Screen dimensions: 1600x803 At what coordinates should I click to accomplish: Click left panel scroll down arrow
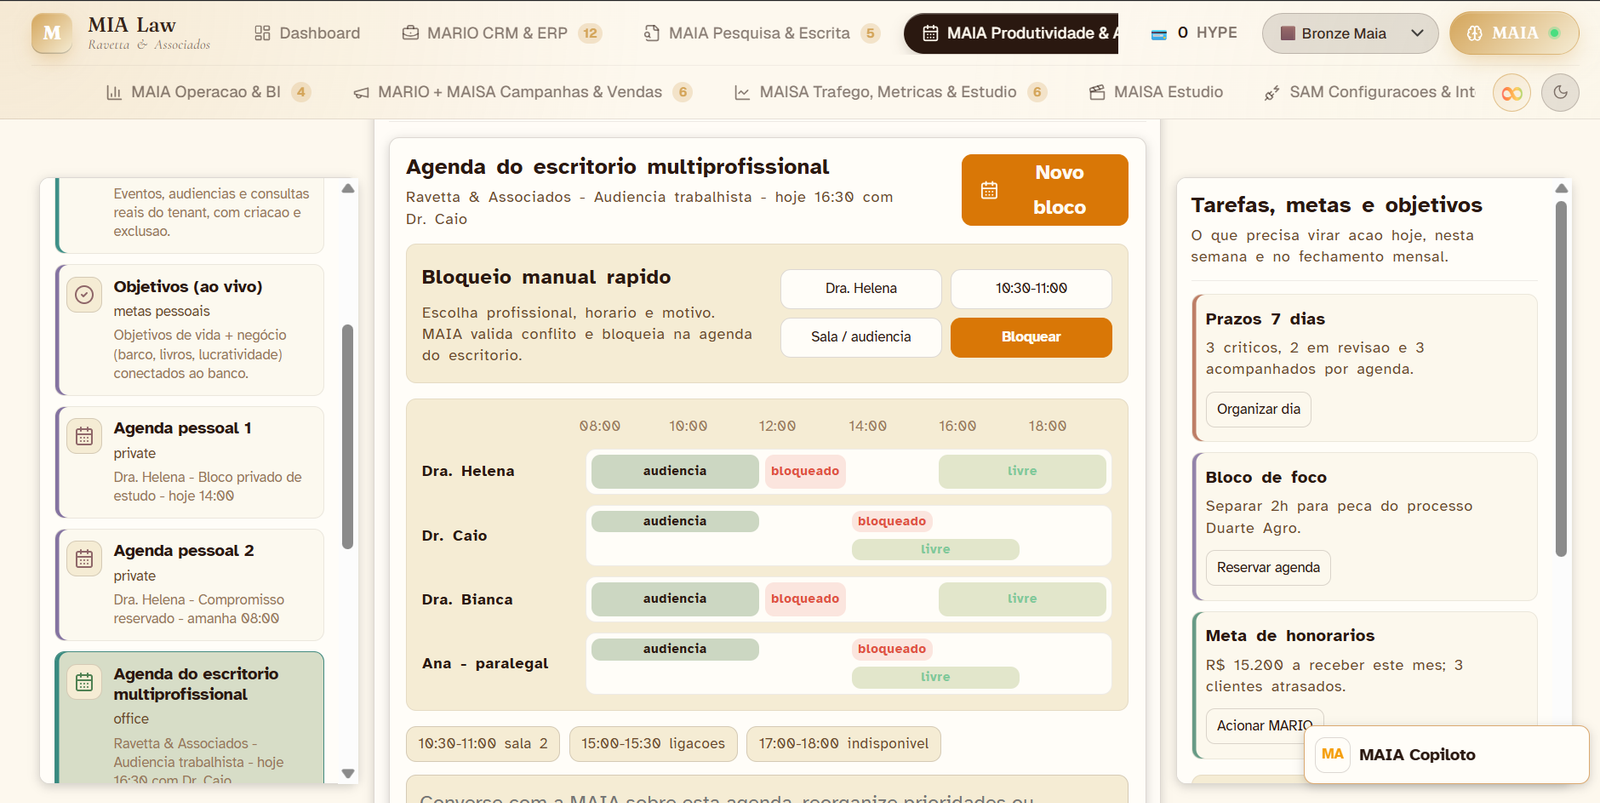tap(348, 773)
